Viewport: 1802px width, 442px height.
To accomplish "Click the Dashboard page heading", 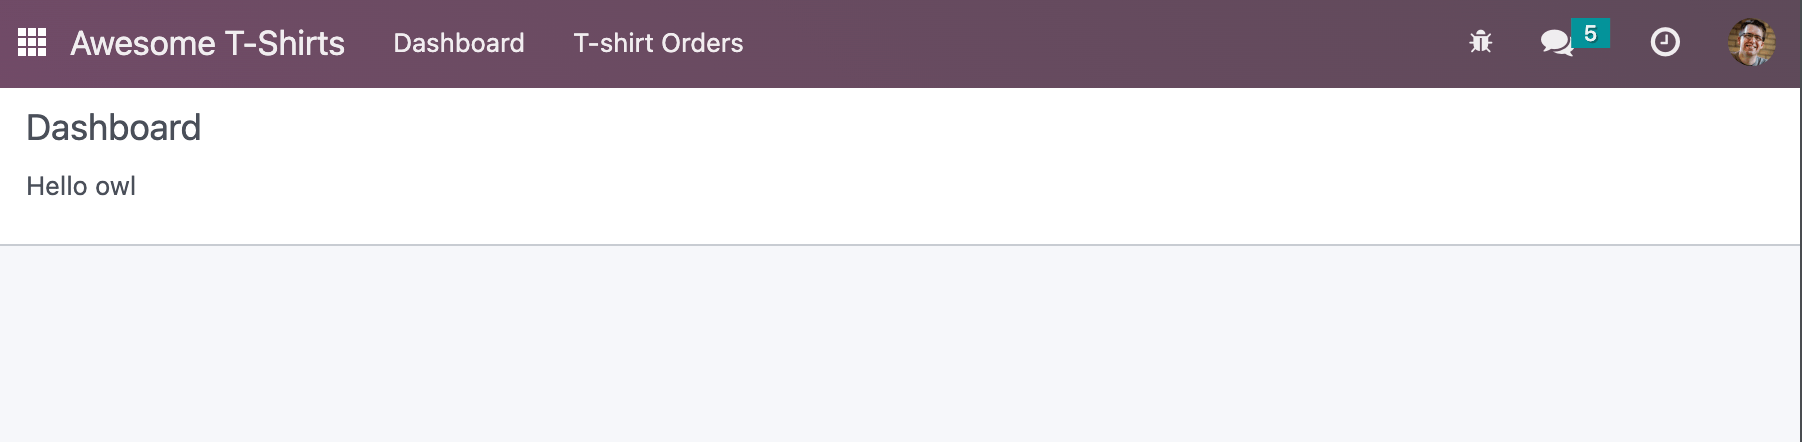I will pos(113,128).
